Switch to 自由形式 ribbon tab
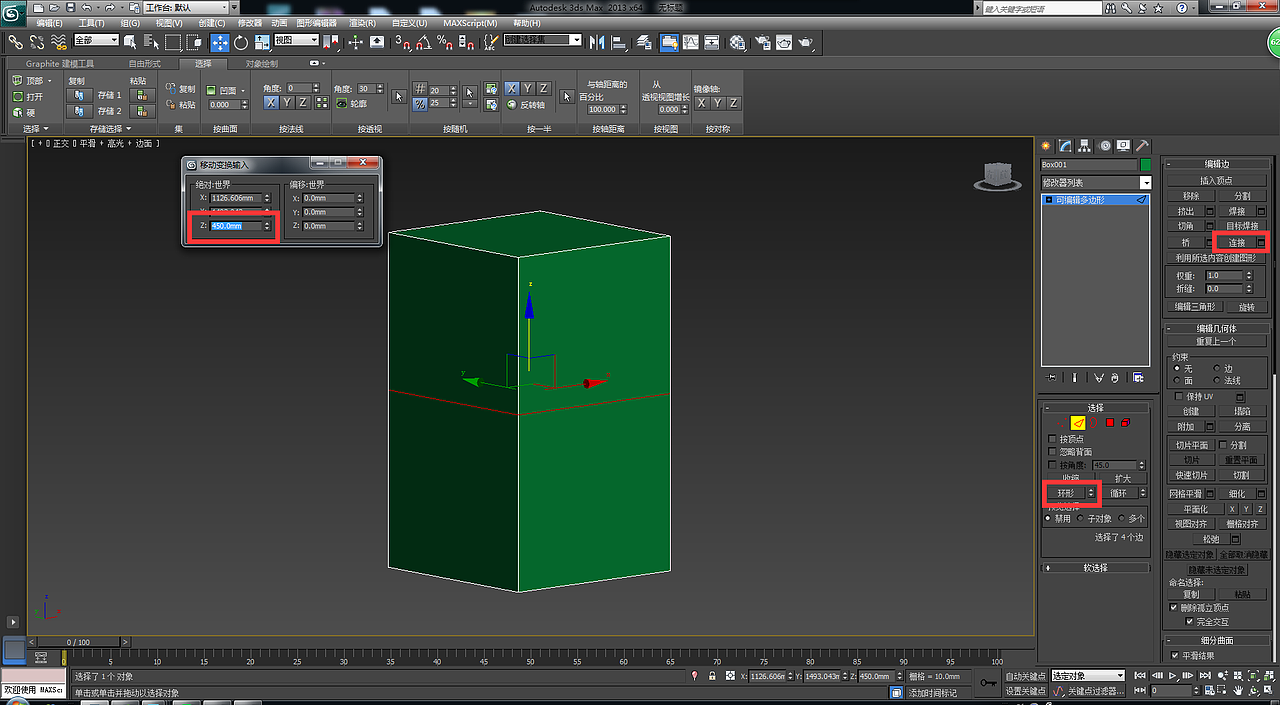This screenshot has height=705, width=1280. (145, 63)
